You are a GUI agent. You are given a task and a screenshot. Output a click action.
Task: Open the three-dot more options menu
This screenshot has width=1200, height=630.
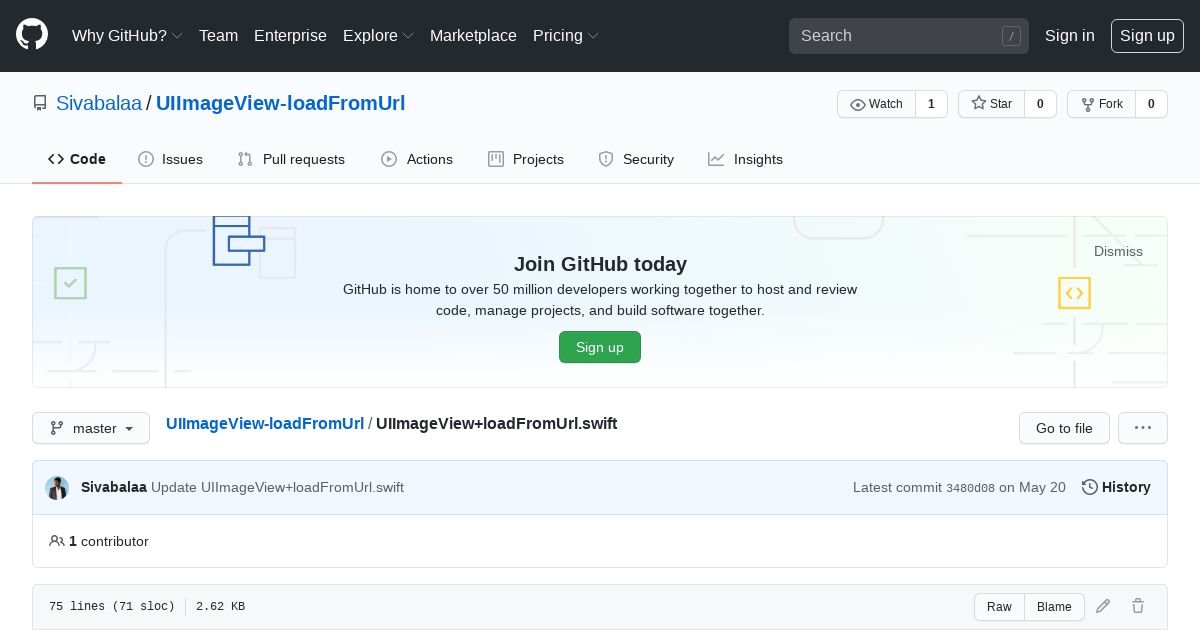1143,428
